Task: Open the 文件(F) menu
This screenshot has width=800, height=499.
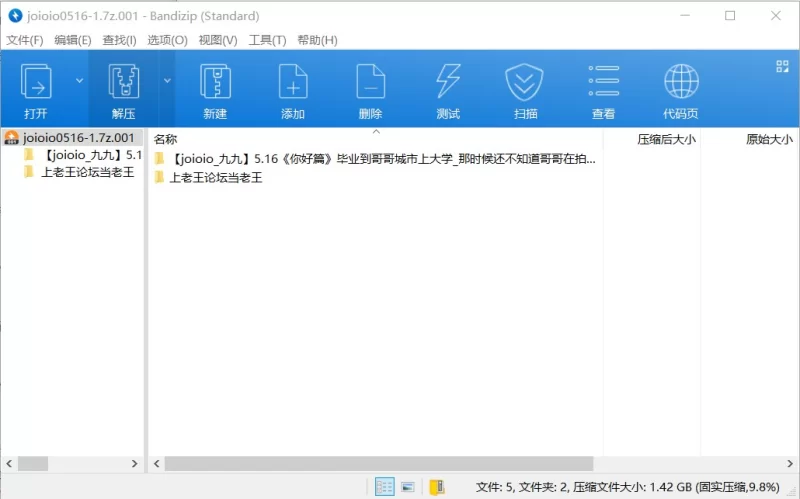Action: click(24, 40)
